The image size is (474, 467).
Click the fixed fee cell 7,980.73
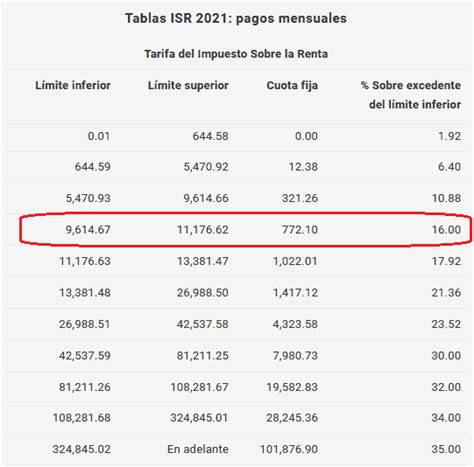295,356
